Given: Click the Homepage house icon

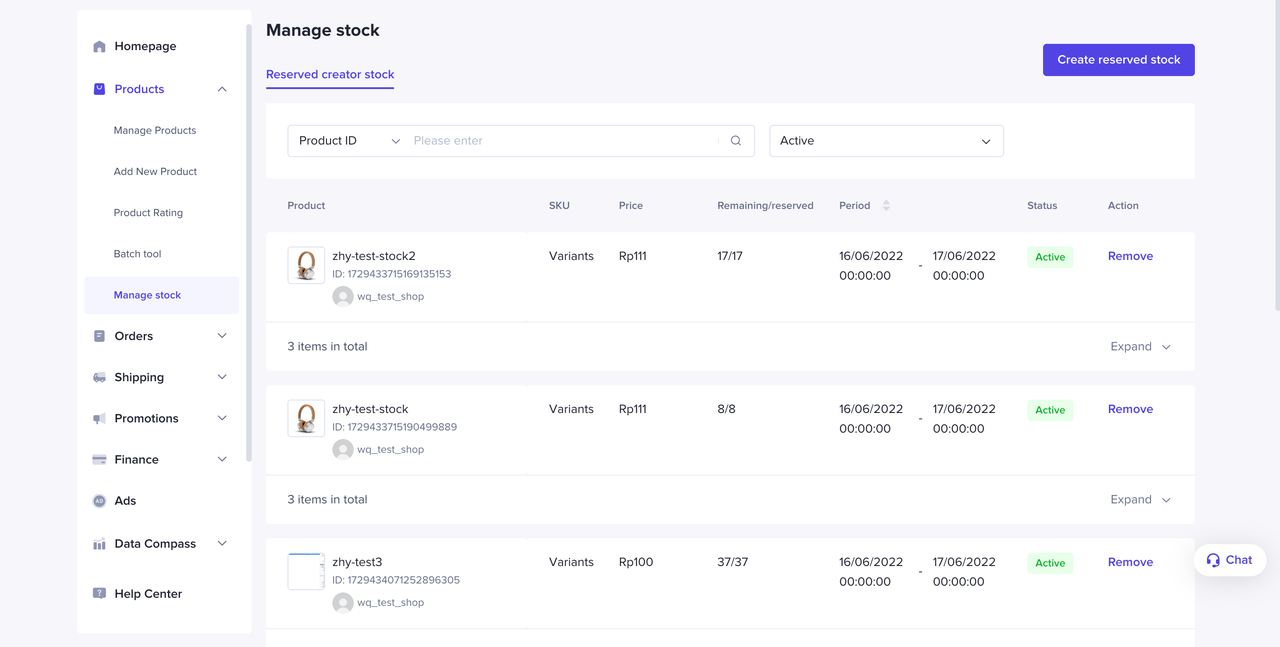Looking at the screenshot, I should tap(99, 47).
